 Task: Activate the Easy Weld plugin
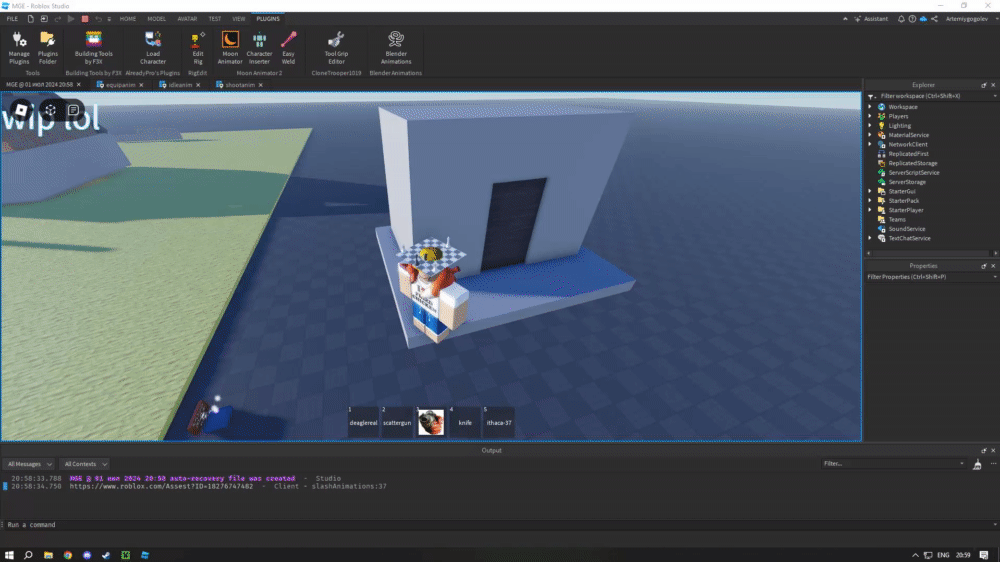coord(288,48)
